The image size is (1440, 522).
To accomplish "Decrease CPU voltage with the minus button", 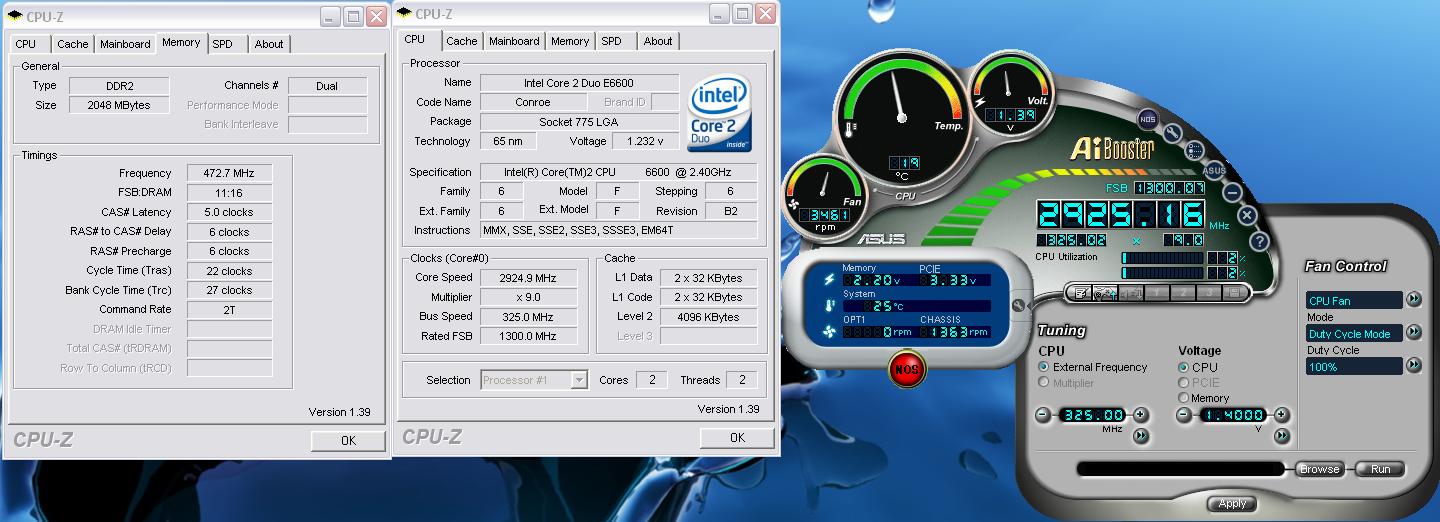I will 1184,415.
